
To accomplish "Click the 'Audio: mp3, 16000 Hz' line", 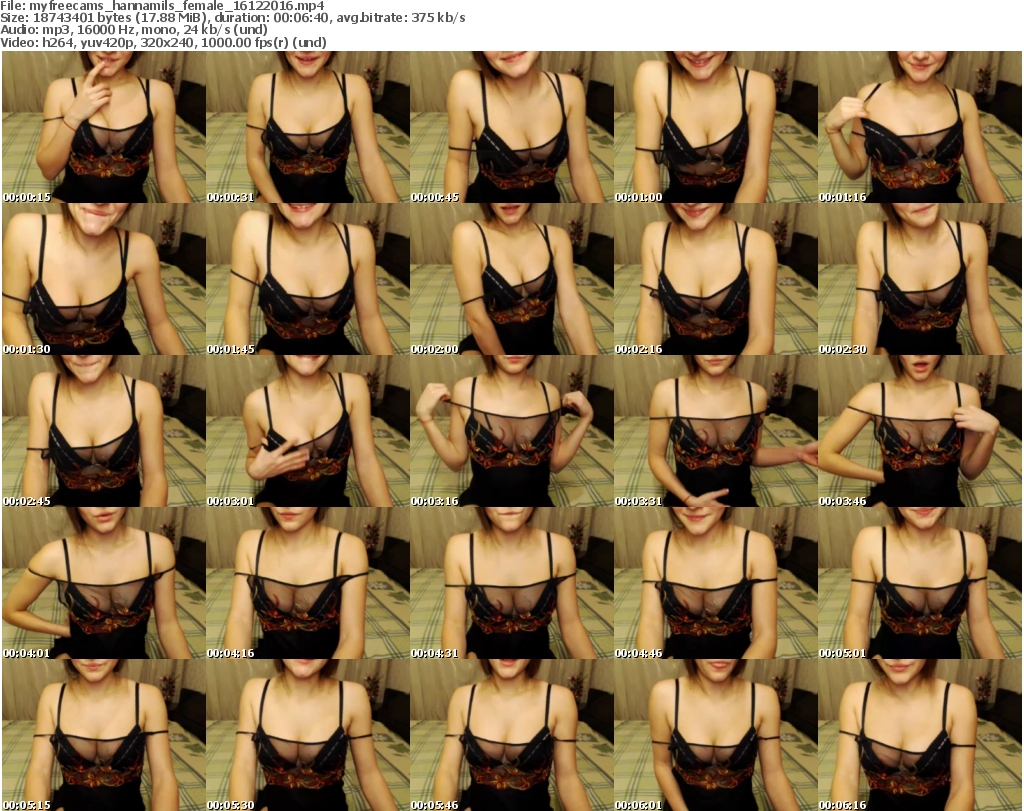I will point(134,30).
